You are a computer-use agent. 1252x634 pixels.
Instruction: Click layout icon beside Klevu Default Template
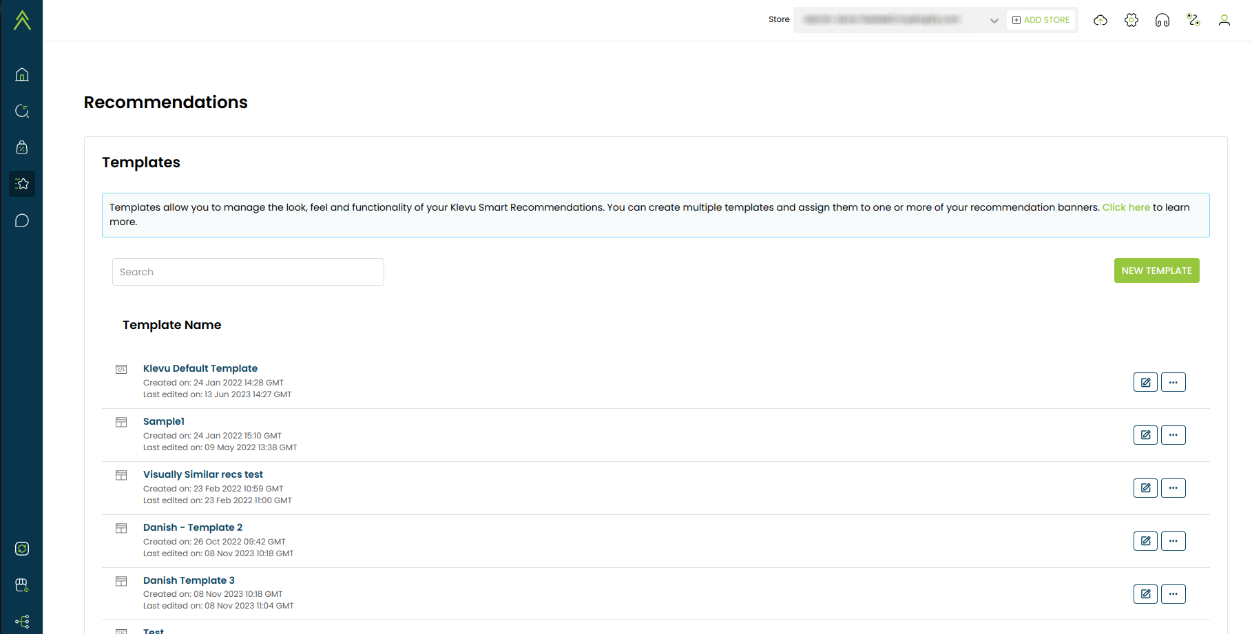[121, 369]
